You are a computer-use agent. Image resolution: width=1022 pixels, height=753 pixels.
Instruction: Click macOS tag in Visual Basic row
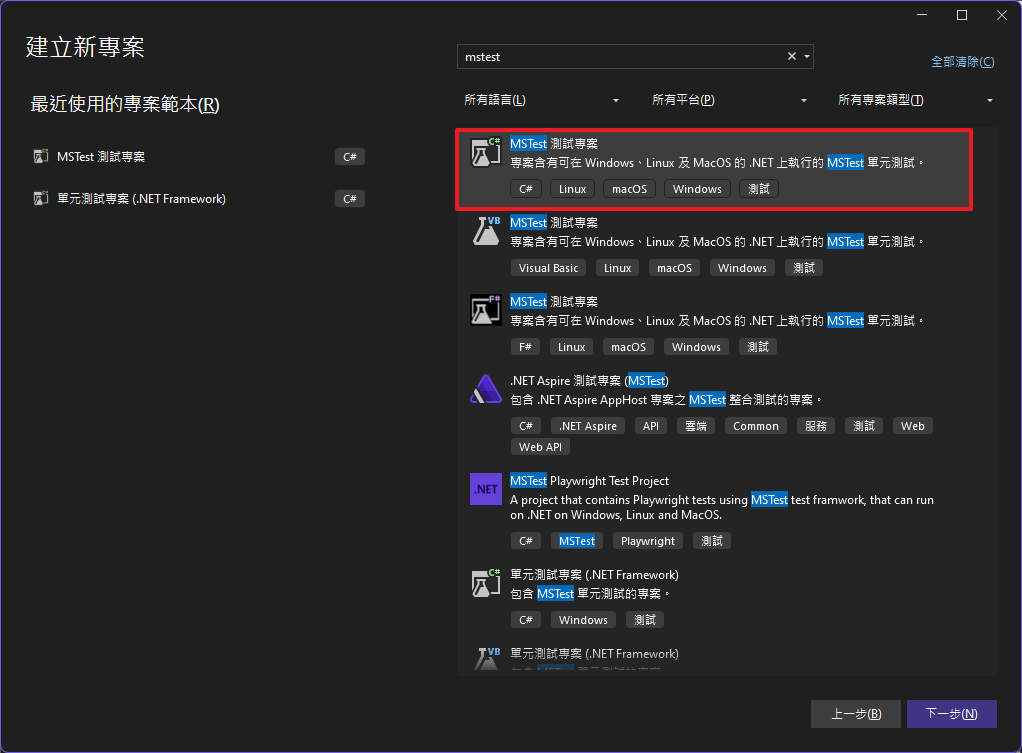coord(675,268)
